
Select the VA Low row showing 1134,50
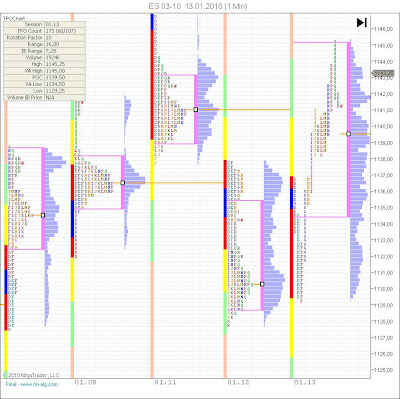pyautogui.click(x=44, y=84)
